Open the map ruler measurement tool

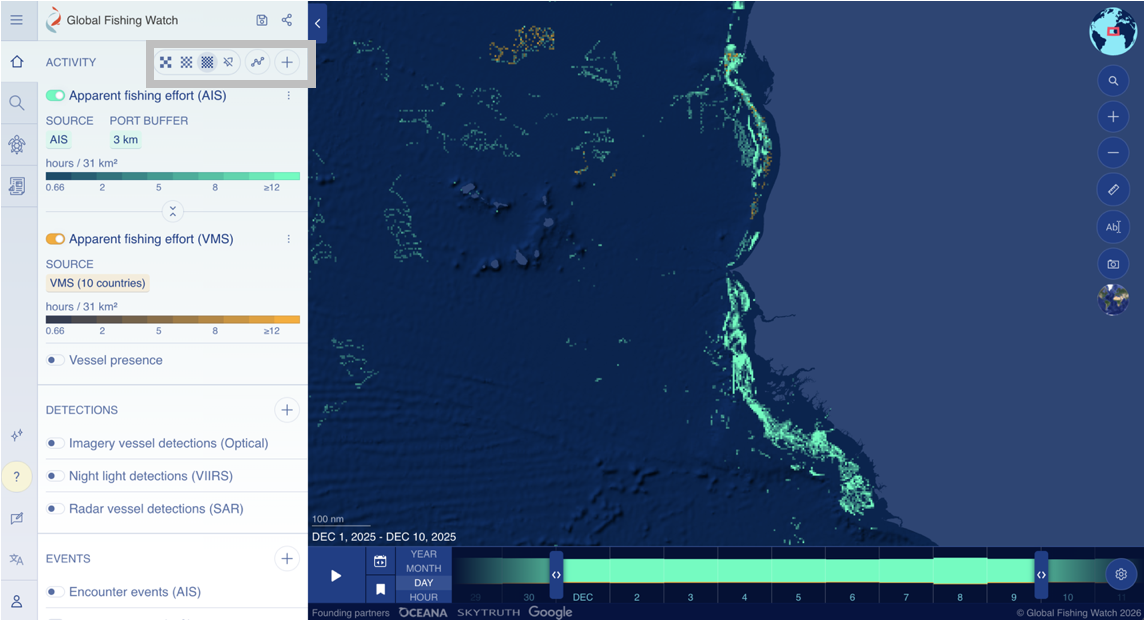click(x=1113, y=189)
